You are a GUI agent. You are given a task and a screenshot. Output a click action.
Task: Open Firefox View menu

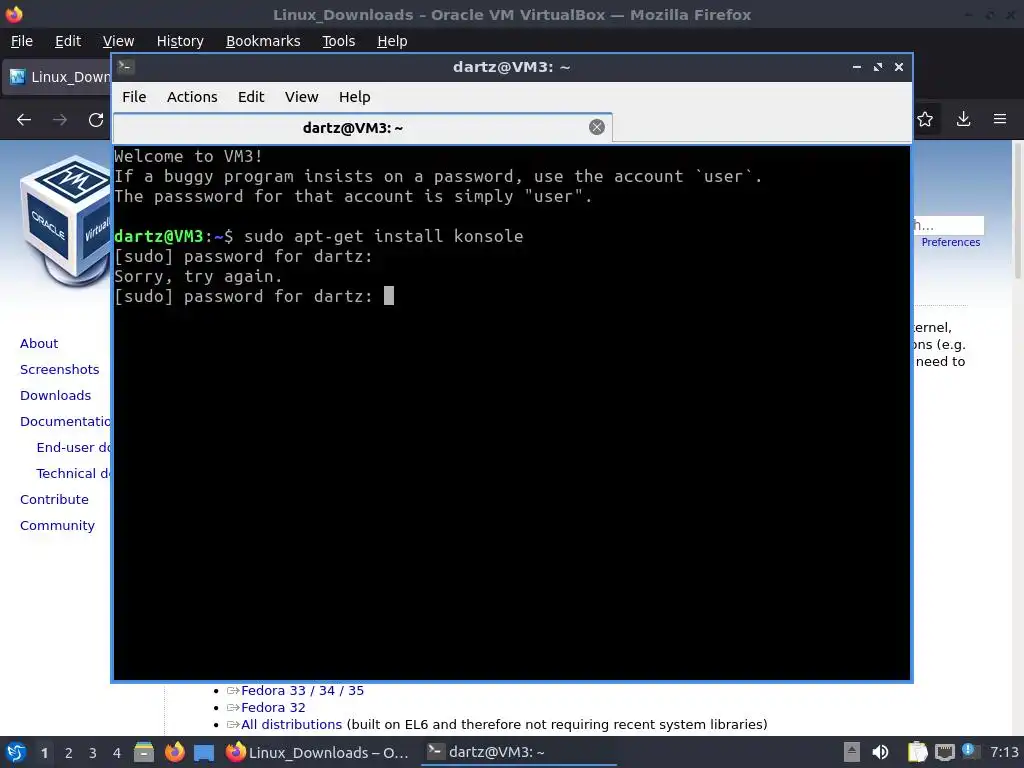[x=118, y=41]
